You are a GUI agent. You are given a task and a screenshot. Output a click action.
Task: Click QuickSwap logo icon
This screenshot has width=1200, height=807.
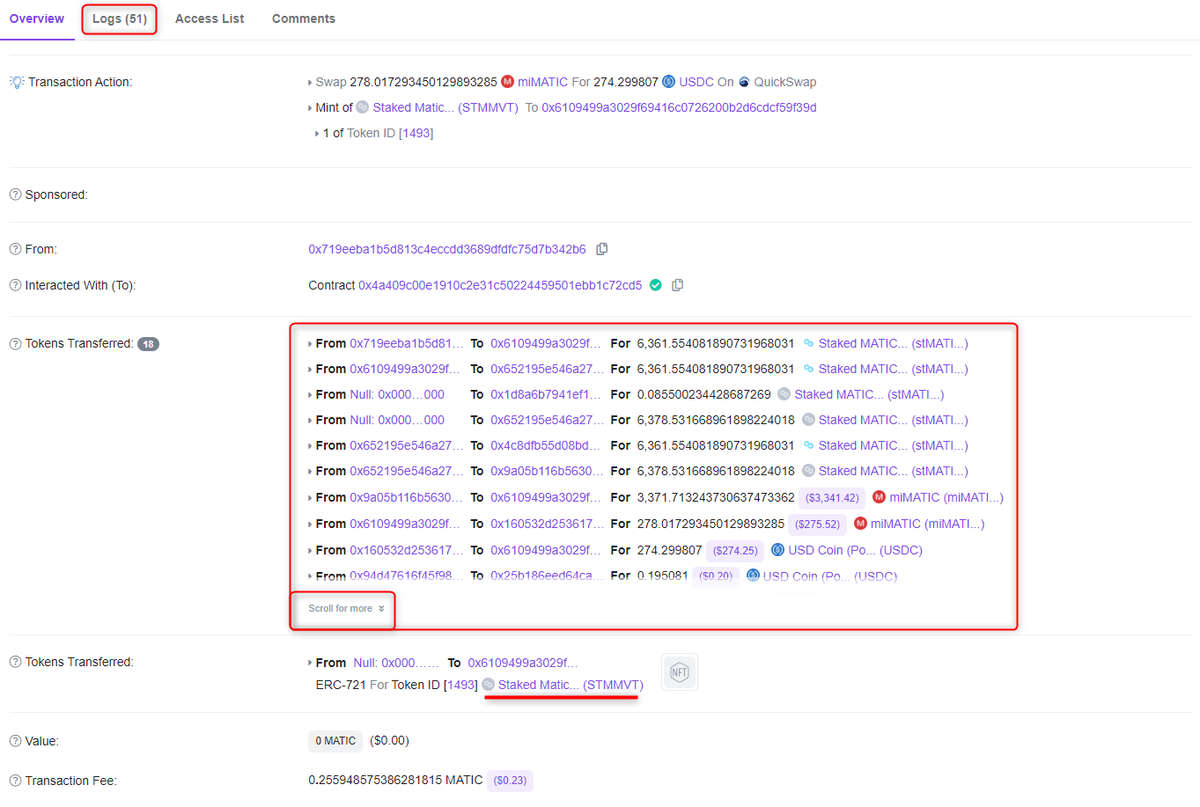[744, 82]
